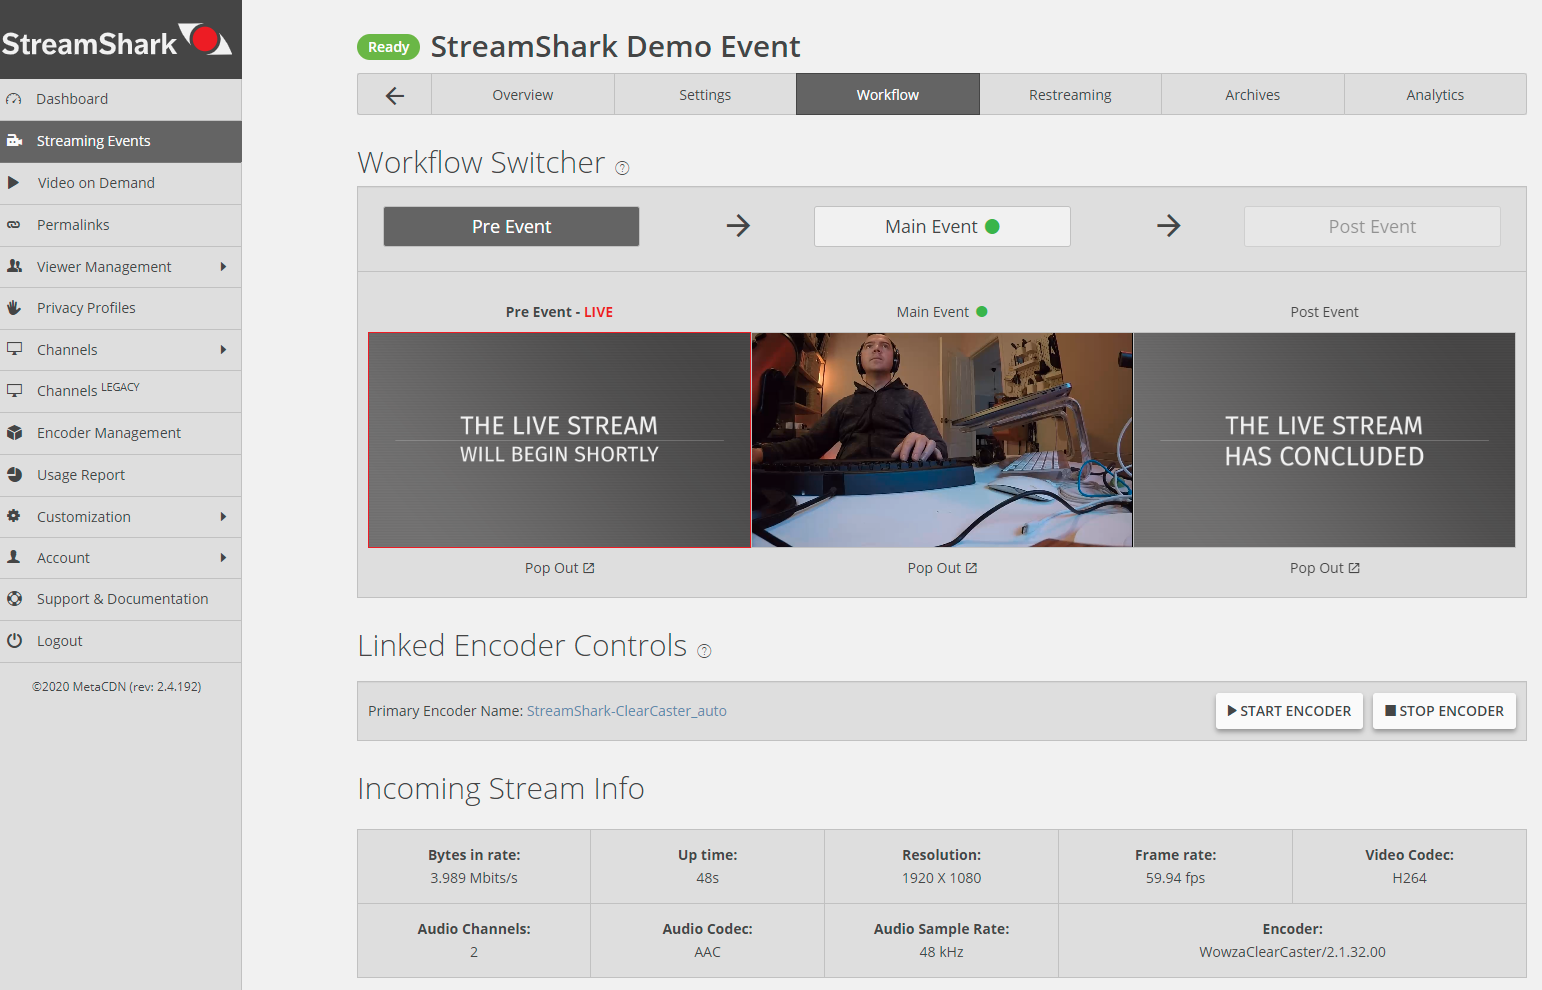Click the Account user icon
The width and height of the screenshot is (1542, 990).
click(14, 557)
